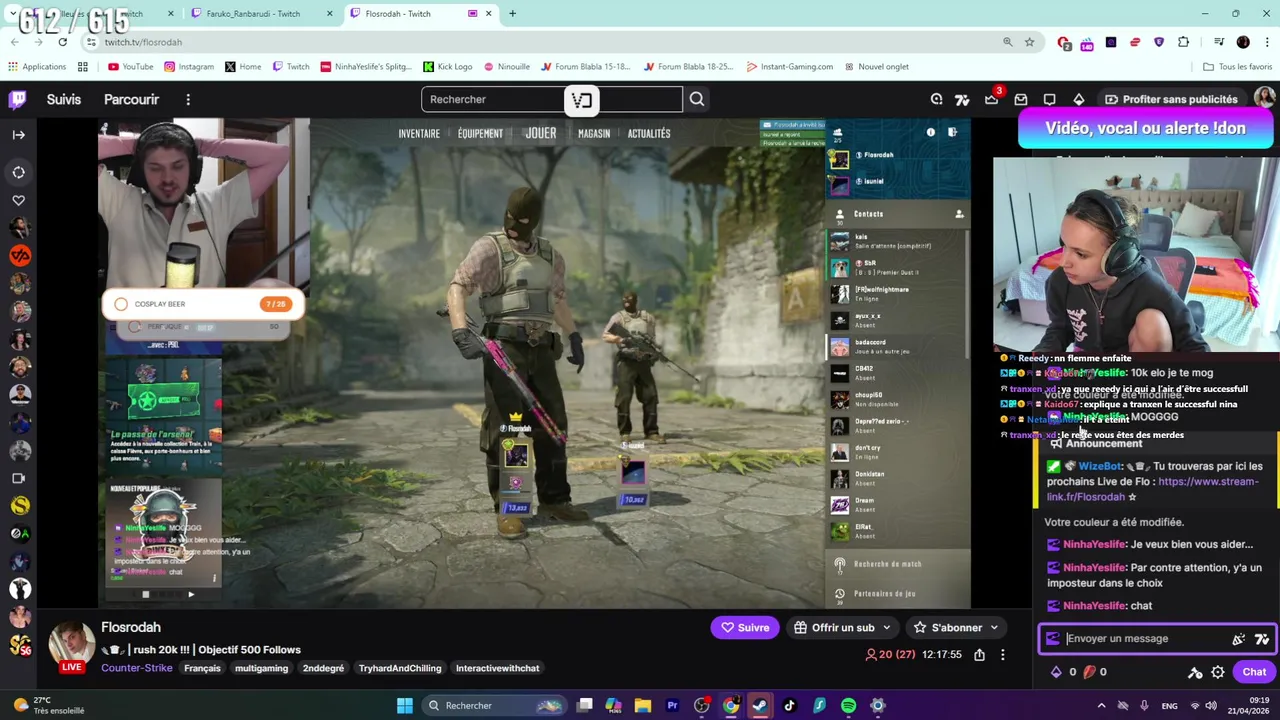
Task: Open Steam from the taskbar
Action: (760, 705)
